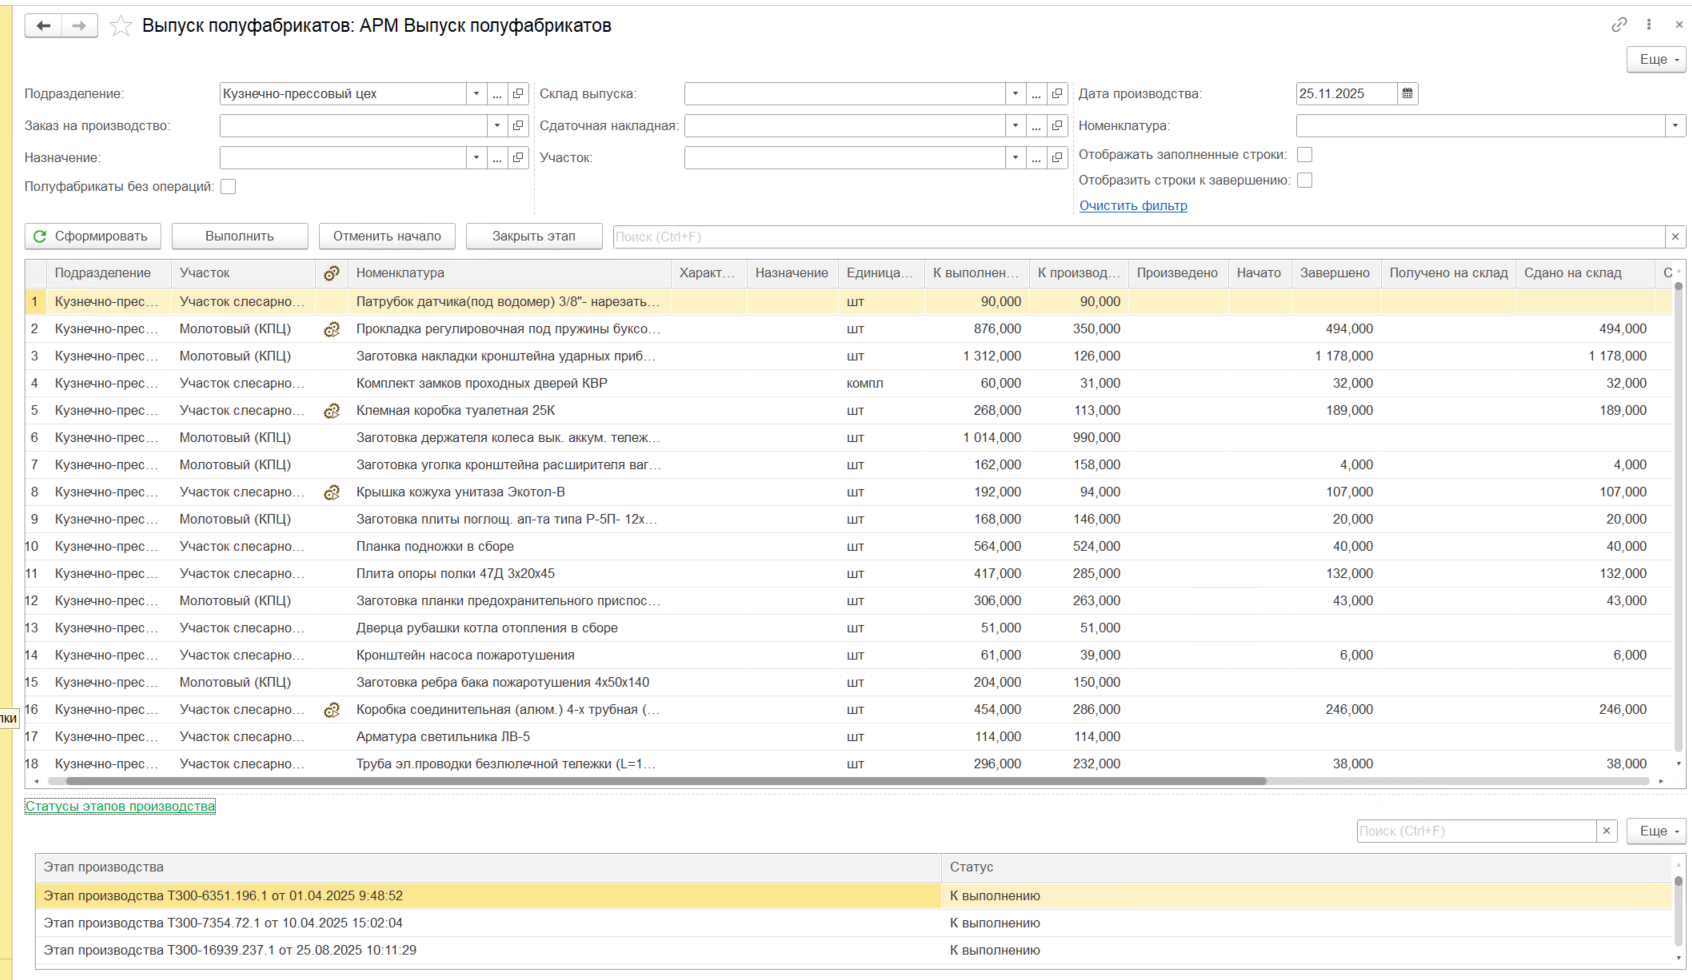Viewport: 1692px width, 980px height.
Task: Expand the Подразделение dropdown list
Action: [476, 94]
